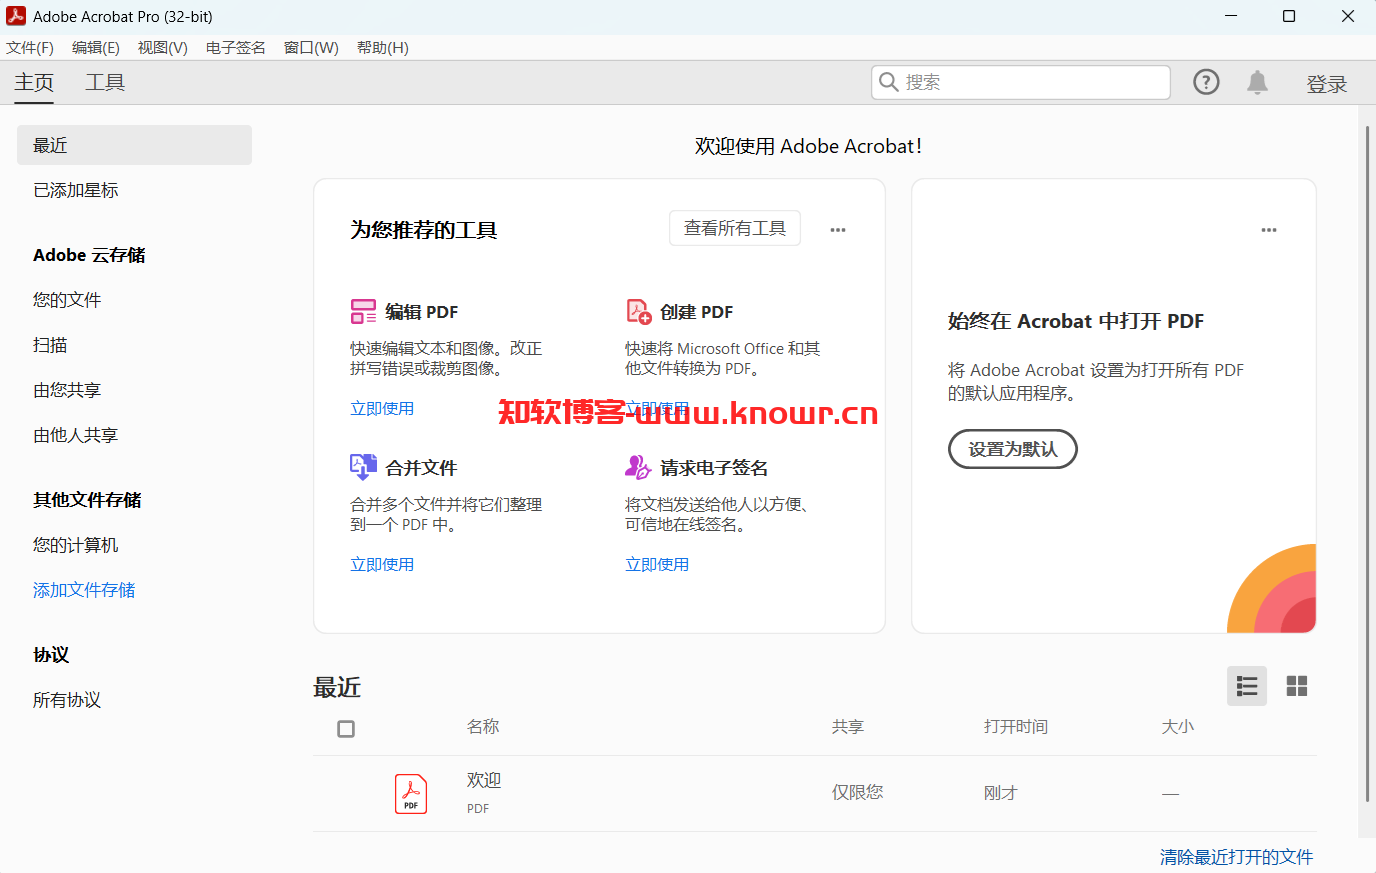Image resolution: width=1376 pixels, height=873 pixels.
Task: Open more options in default PDF card
Action: coord(1269,230)
